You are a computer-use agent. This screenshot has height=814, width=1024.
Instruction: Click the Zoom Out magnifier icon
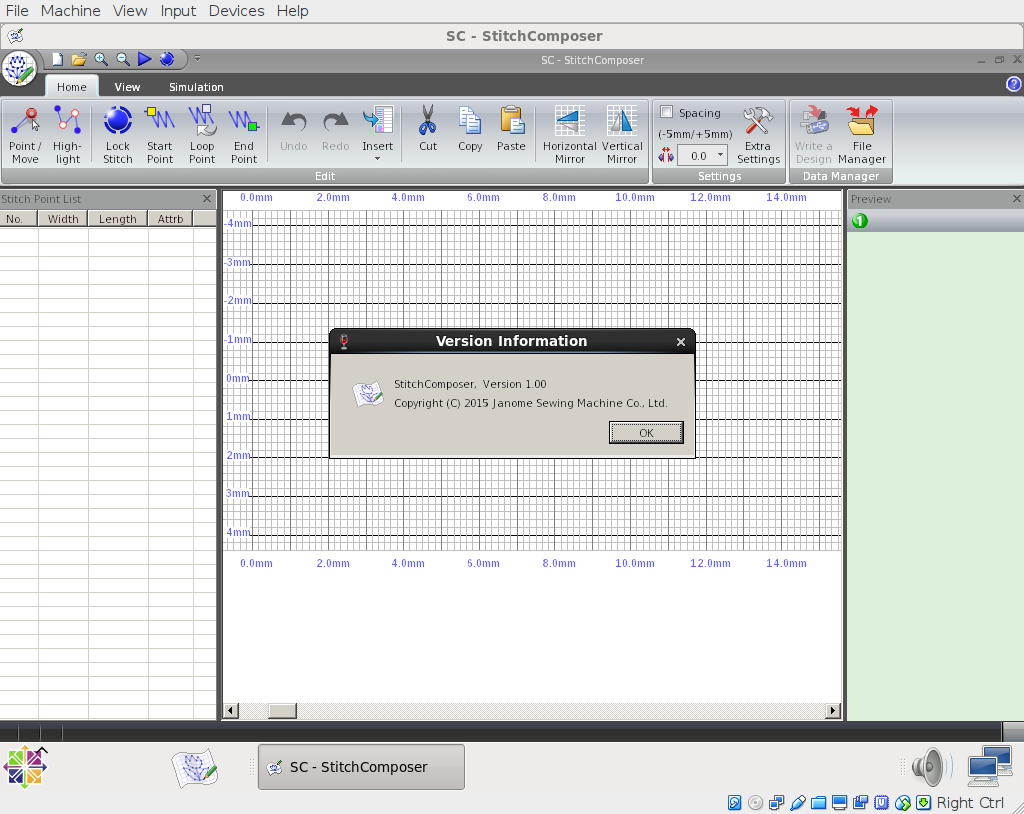click(x=123, y=59)
